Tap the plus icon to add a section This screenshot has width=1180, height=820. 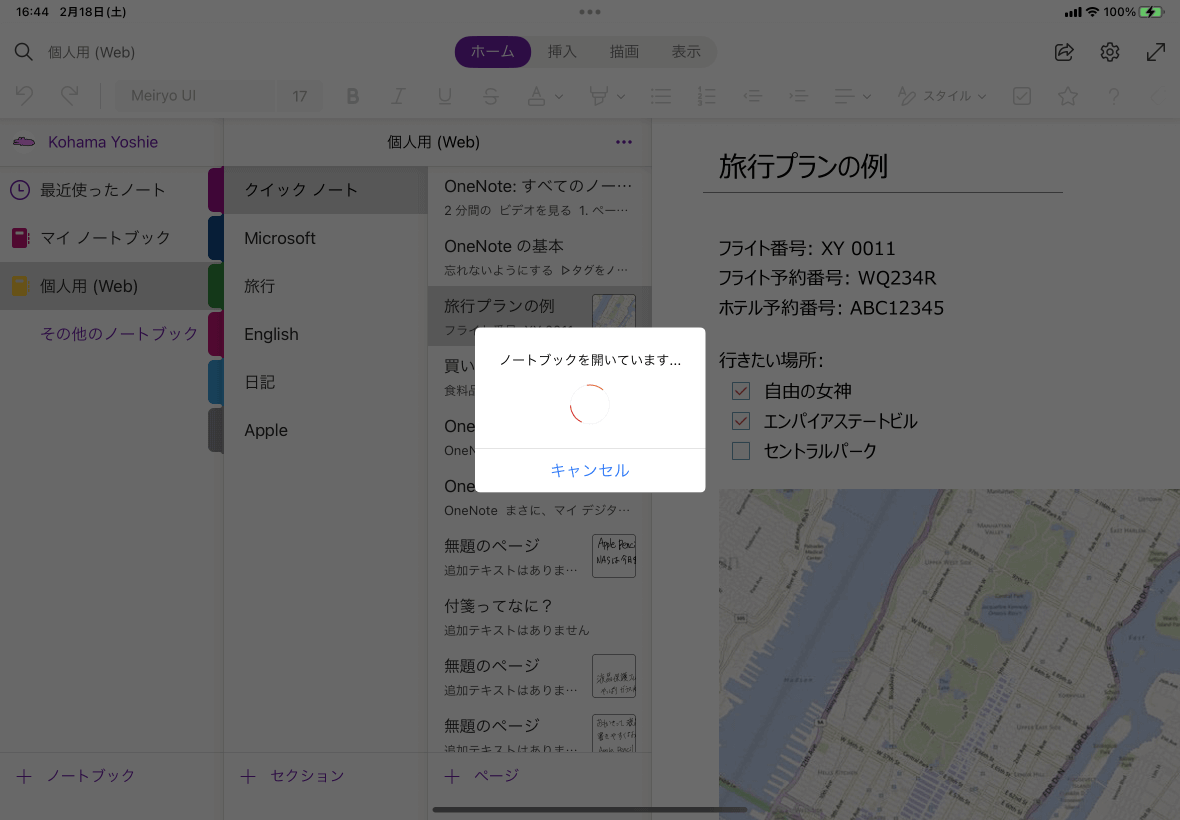(248, 776)
